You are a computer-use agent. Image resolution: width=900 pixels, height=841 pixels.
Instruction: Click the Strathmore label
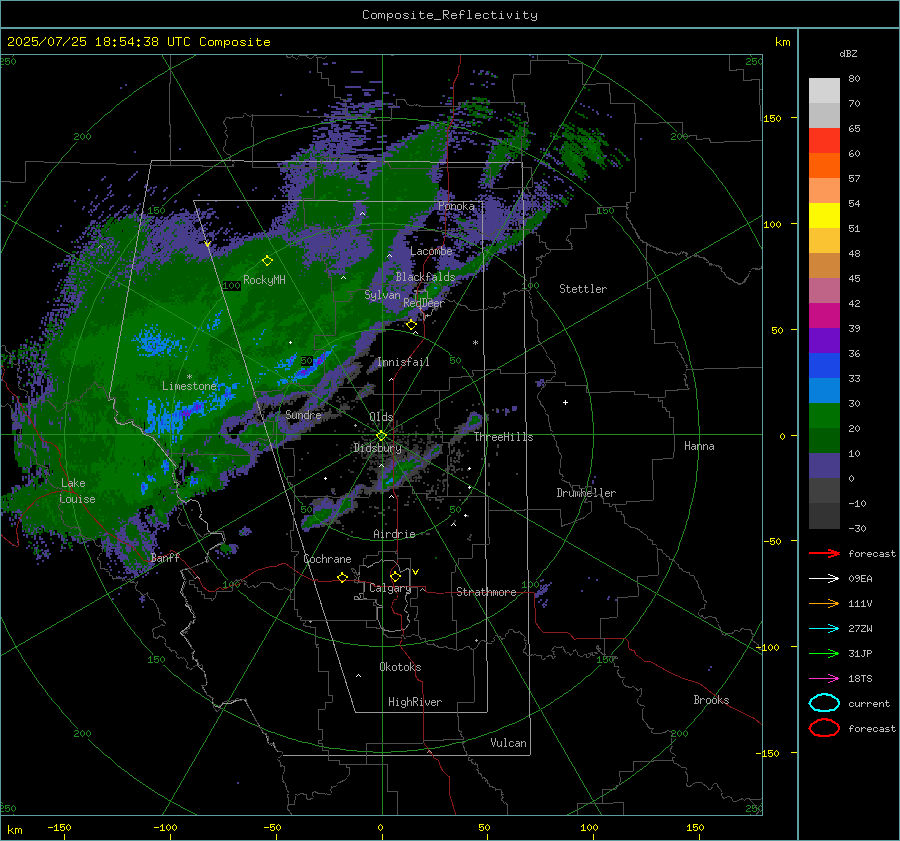[486, 592]
